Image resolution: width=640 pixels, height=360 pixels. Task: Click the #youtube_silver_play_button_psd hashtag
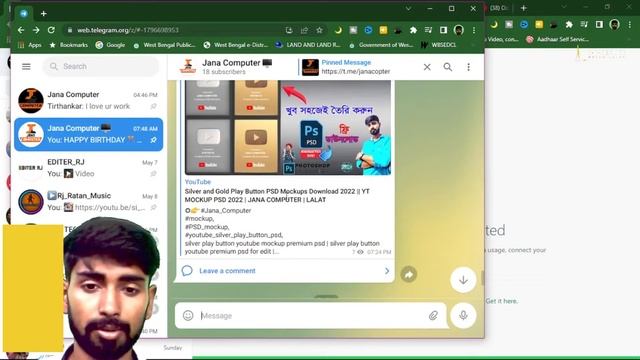point(234,235)
